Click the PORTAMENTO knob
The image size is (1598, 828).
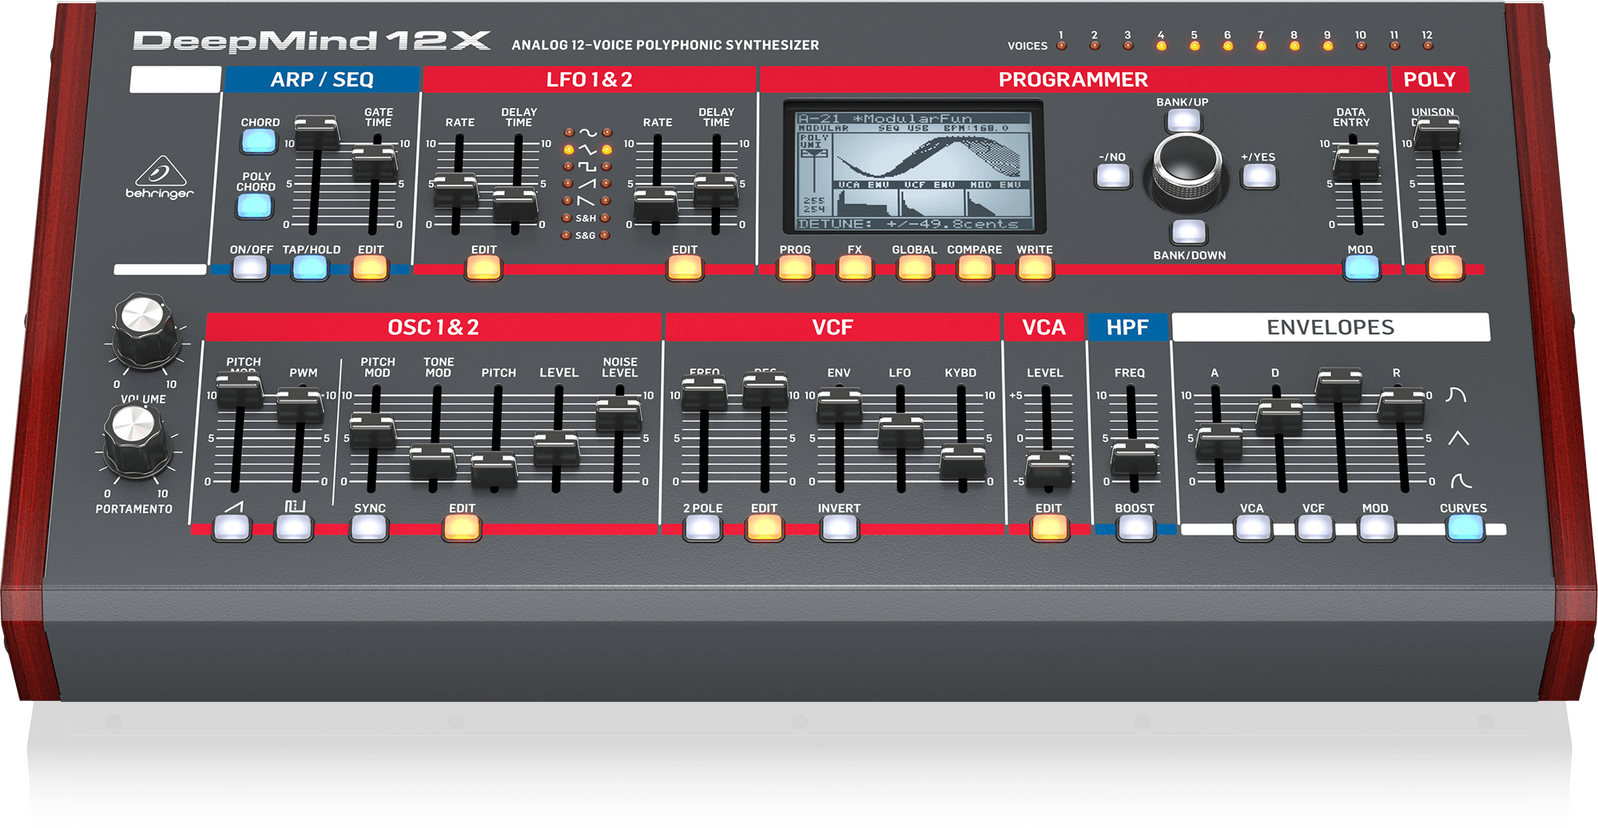[x=135, y=437]
